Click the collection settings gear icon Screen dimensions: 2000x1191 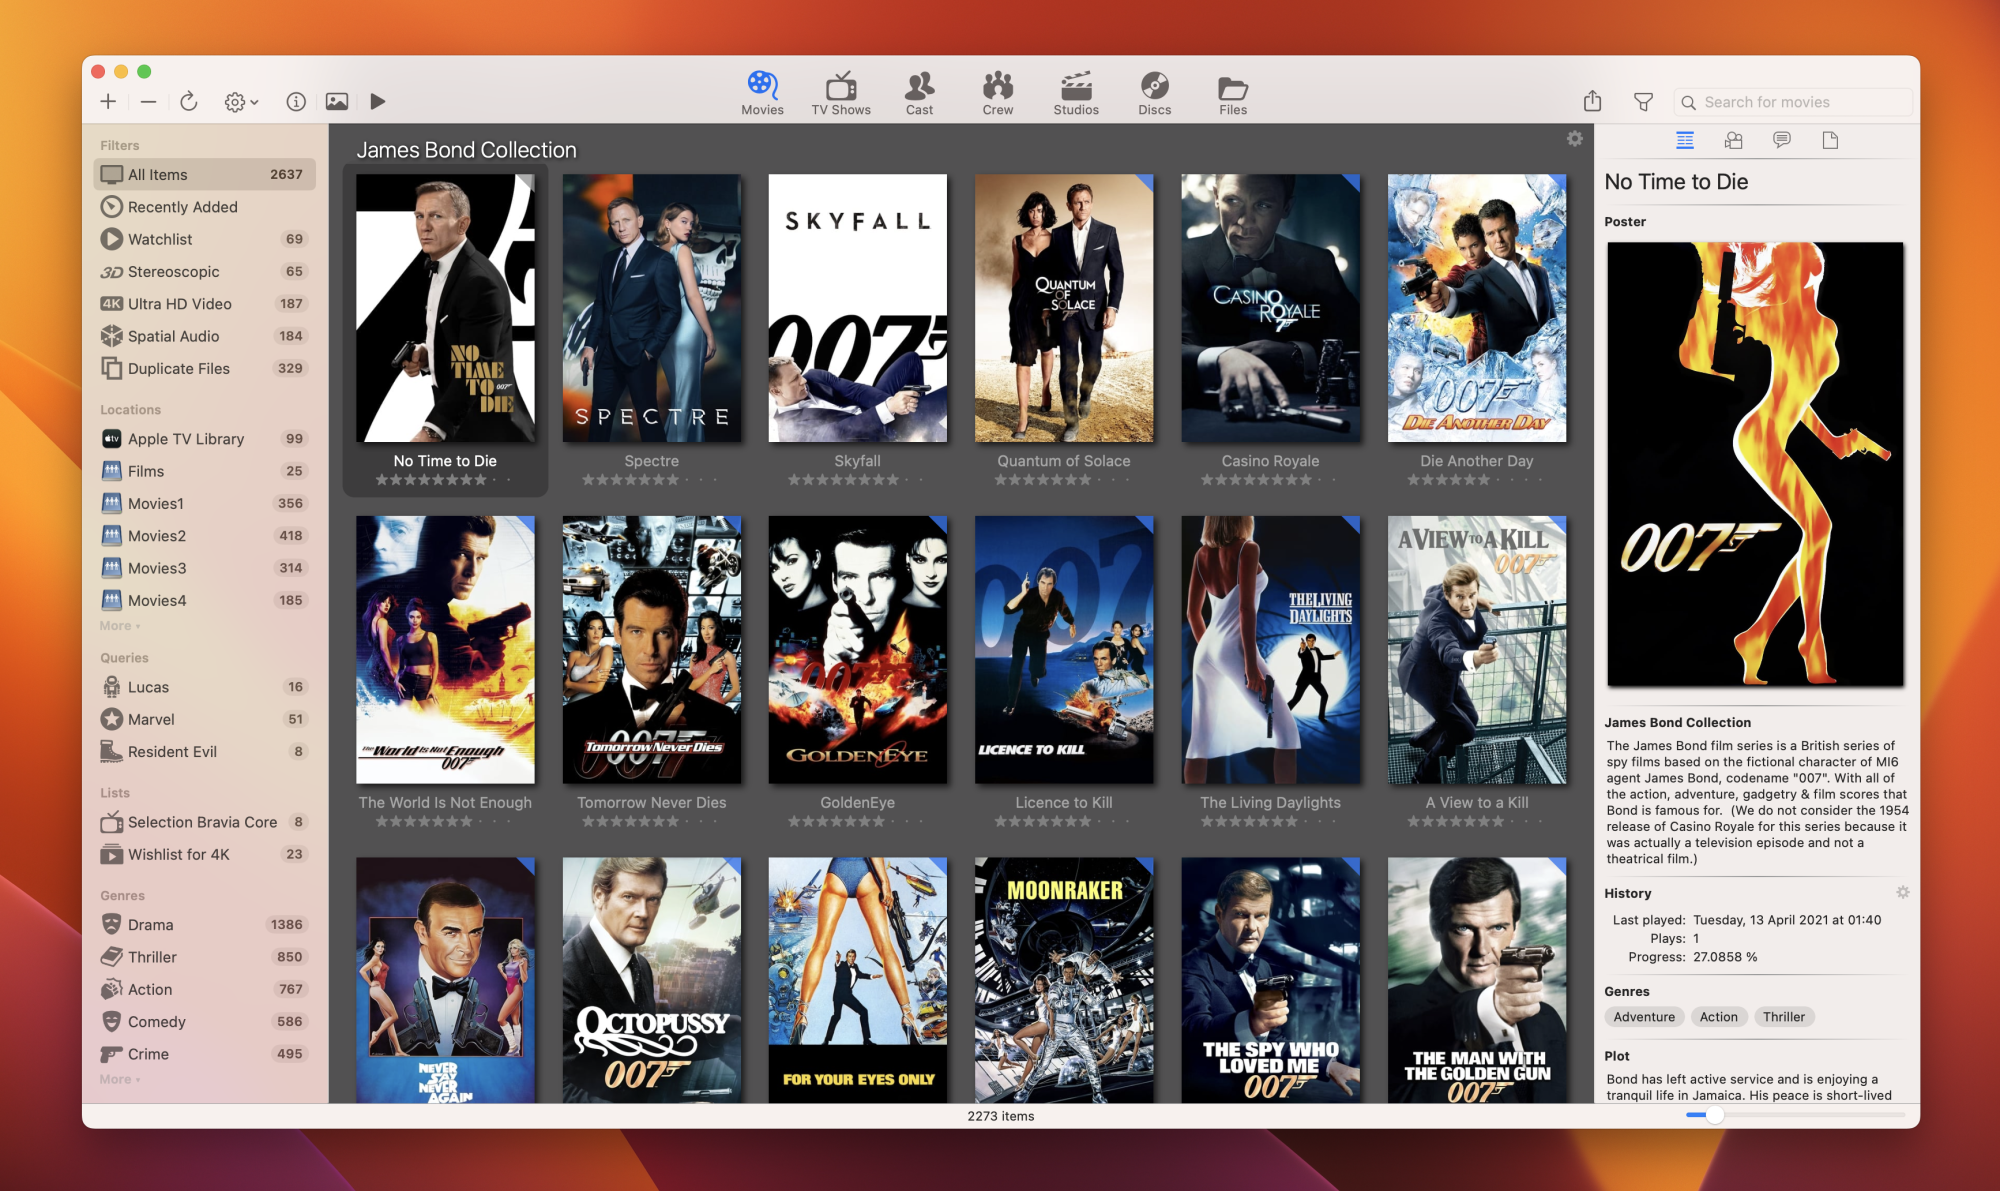[x=1574, y=139]
